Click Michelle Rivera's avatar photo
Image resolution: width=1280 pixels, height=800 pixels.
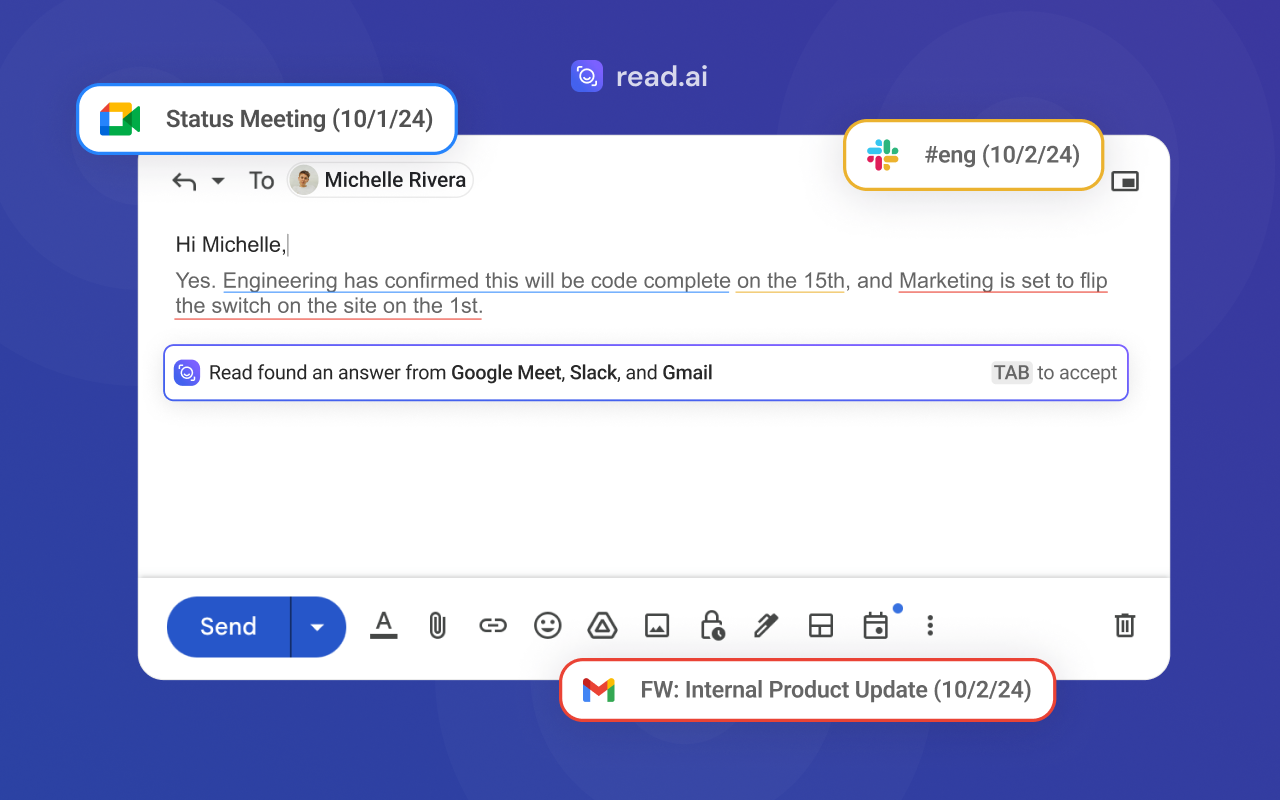click(x=304, y=180)
